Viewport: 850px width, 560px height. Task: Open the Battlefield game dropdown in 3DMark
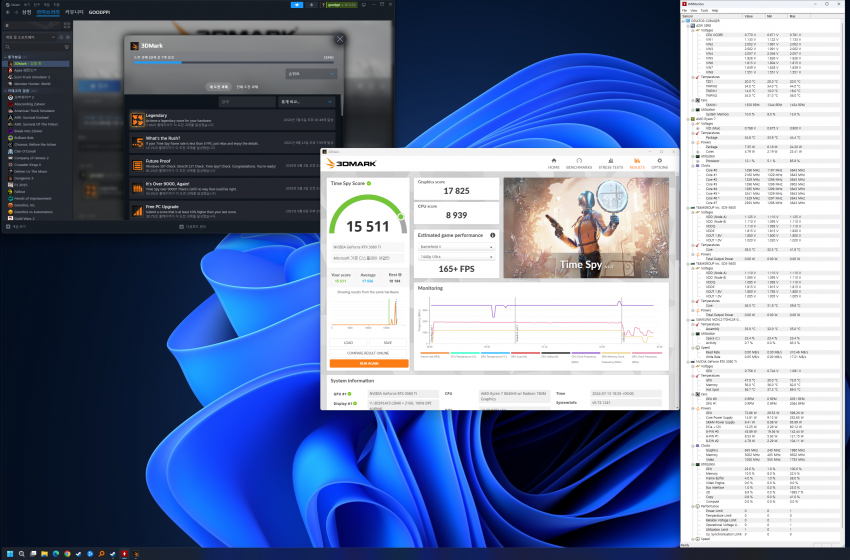tap(456, 247)
